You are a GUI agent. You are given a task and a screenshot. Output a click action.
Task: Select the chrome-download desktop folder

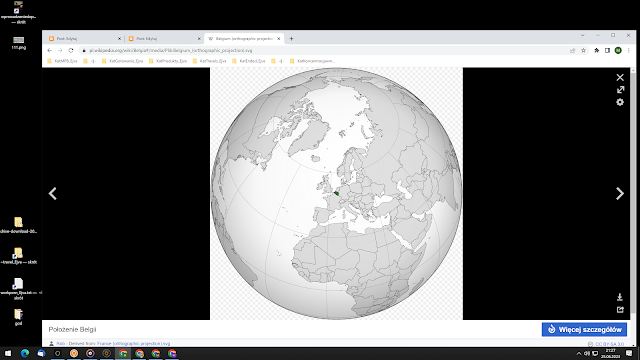[18, 225]
